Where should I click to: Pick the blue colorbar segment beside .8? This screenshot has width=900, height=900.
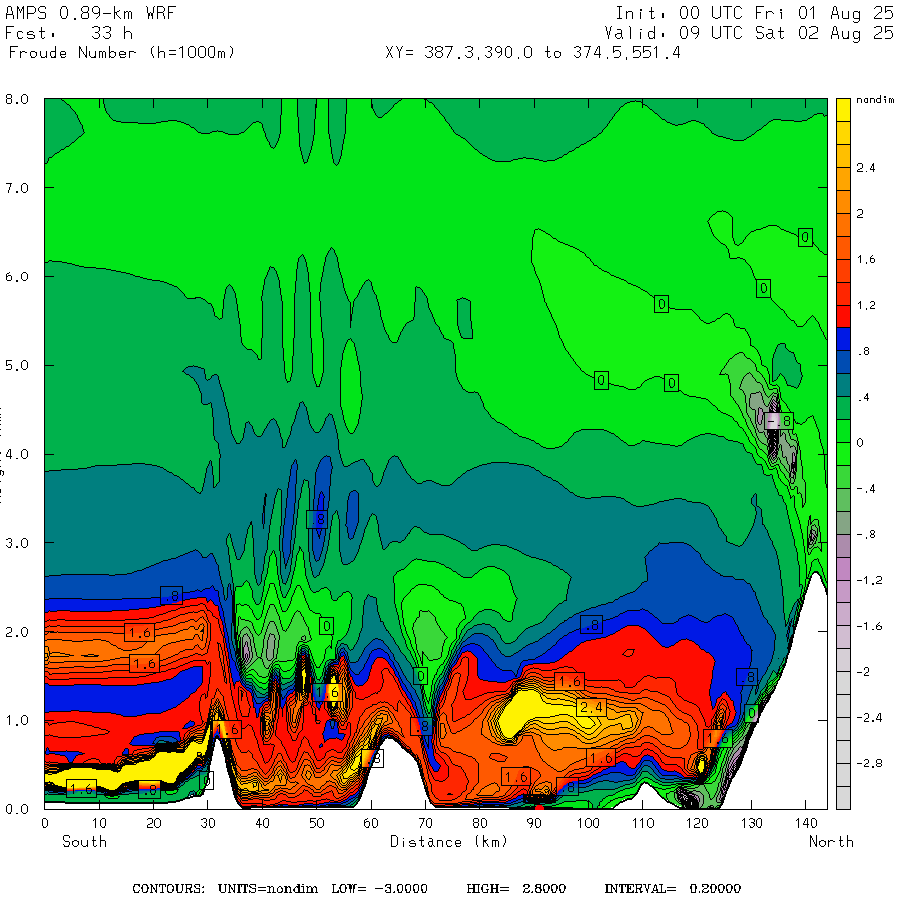coord(843,339)
